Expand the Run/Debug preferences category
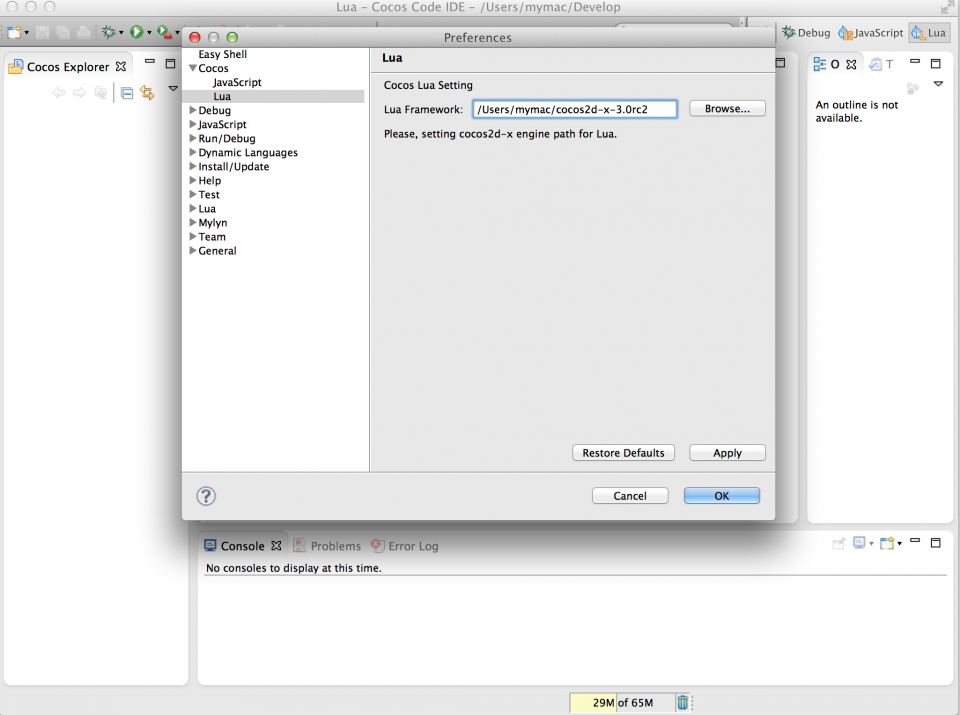 pos(193,139)
